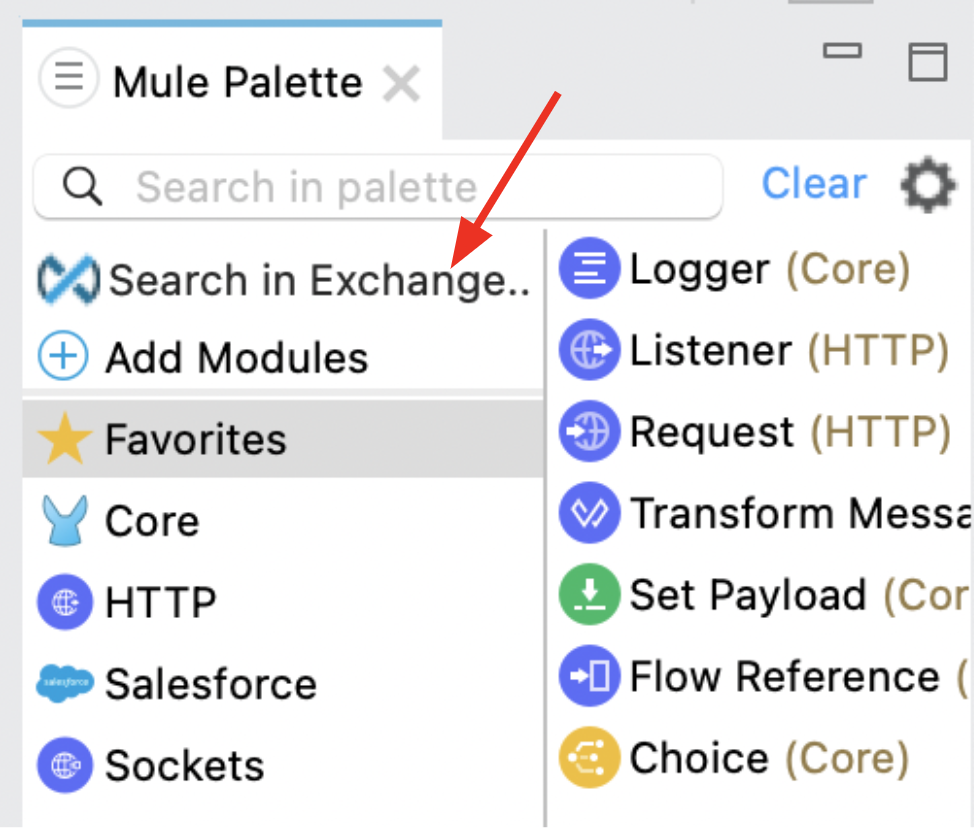Select the Choice router icon

[x=590, y=758]
